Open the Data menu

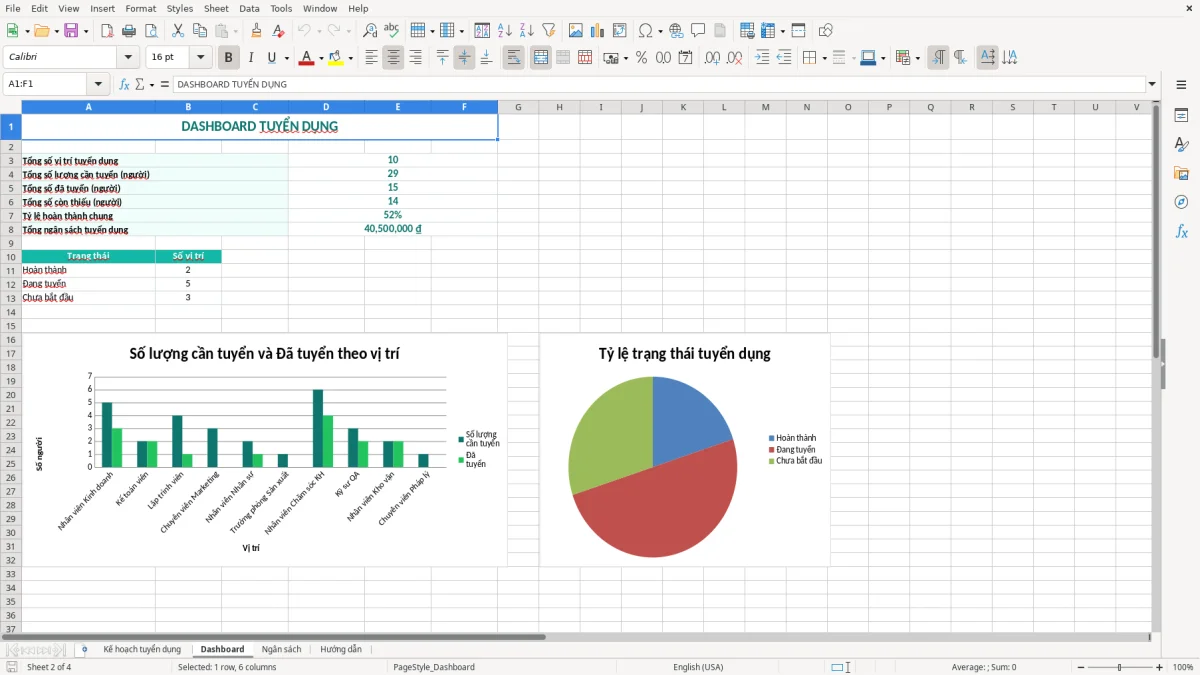pos(249,8)
